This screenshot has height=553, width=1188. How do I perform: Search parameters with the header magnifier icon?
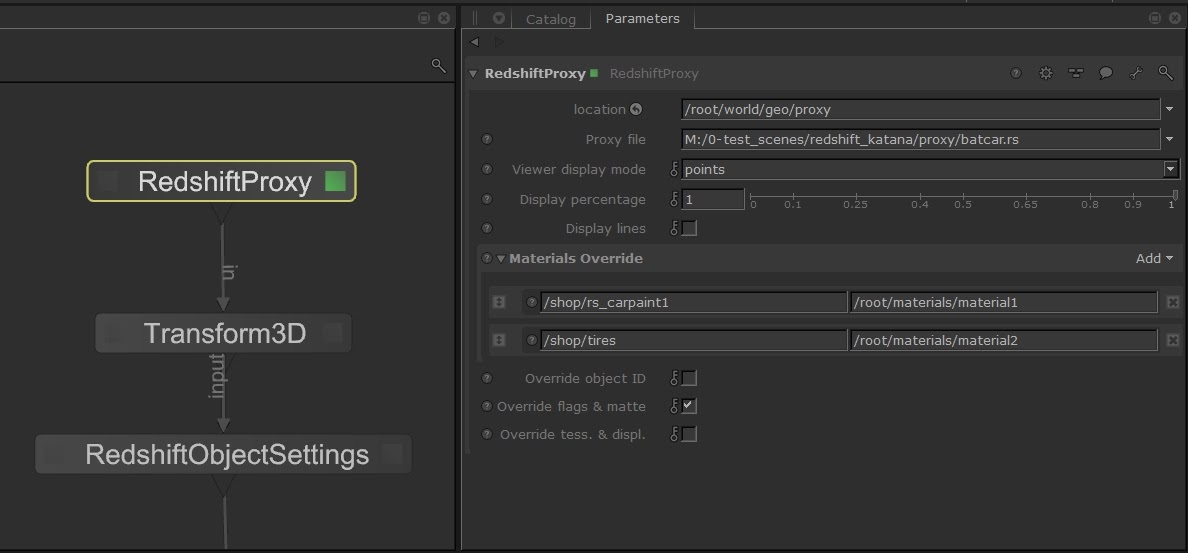click(1165, 73)
